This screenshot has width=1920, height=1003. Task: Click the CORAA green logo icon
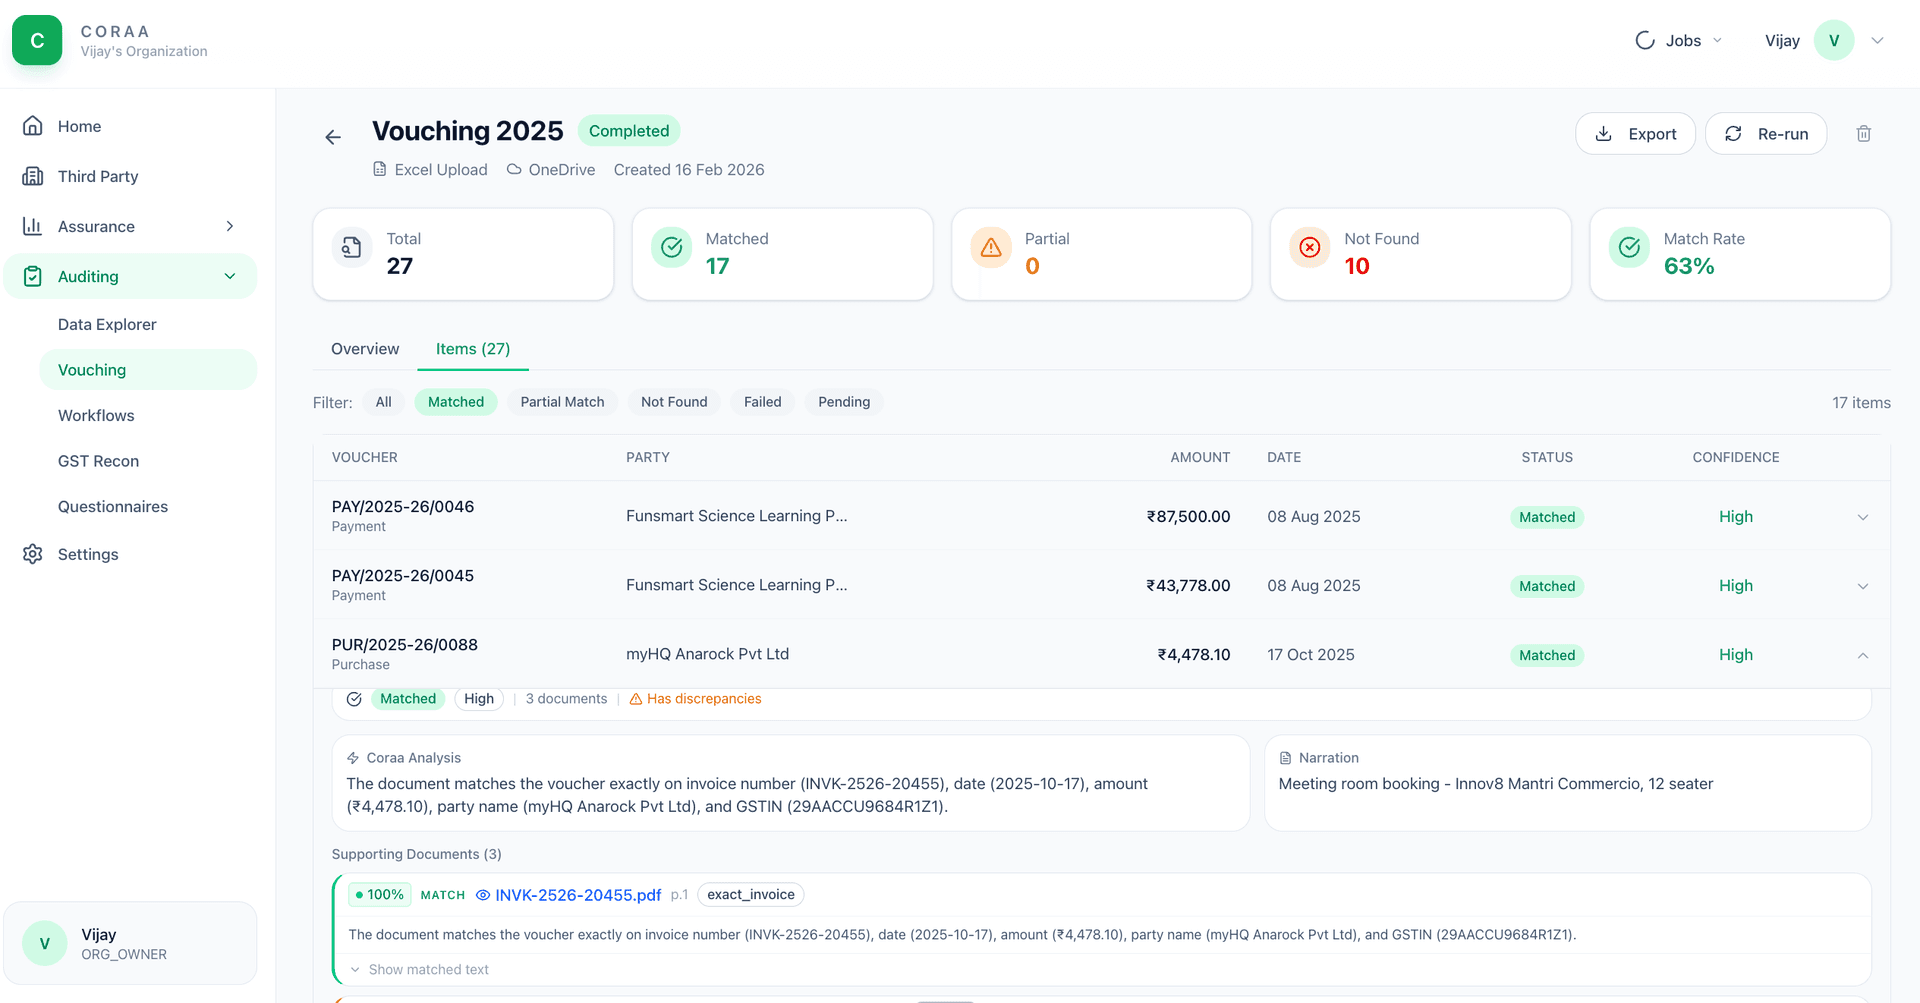coord(37,41)
